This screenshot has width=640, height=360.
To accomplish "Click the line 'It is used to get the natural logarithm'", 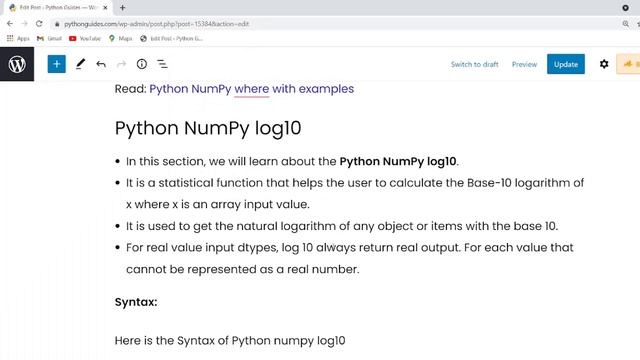I will click(342, 226).
